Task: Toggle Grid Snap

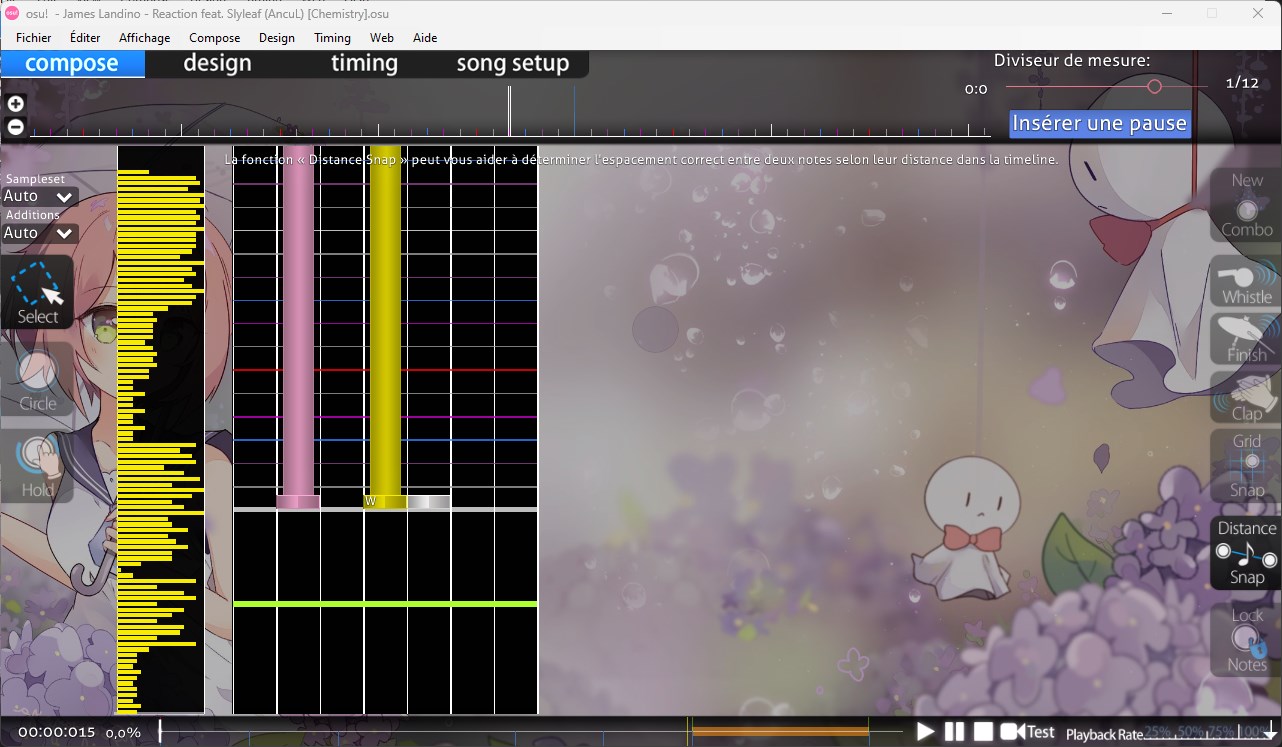Action: point(1246,465)
